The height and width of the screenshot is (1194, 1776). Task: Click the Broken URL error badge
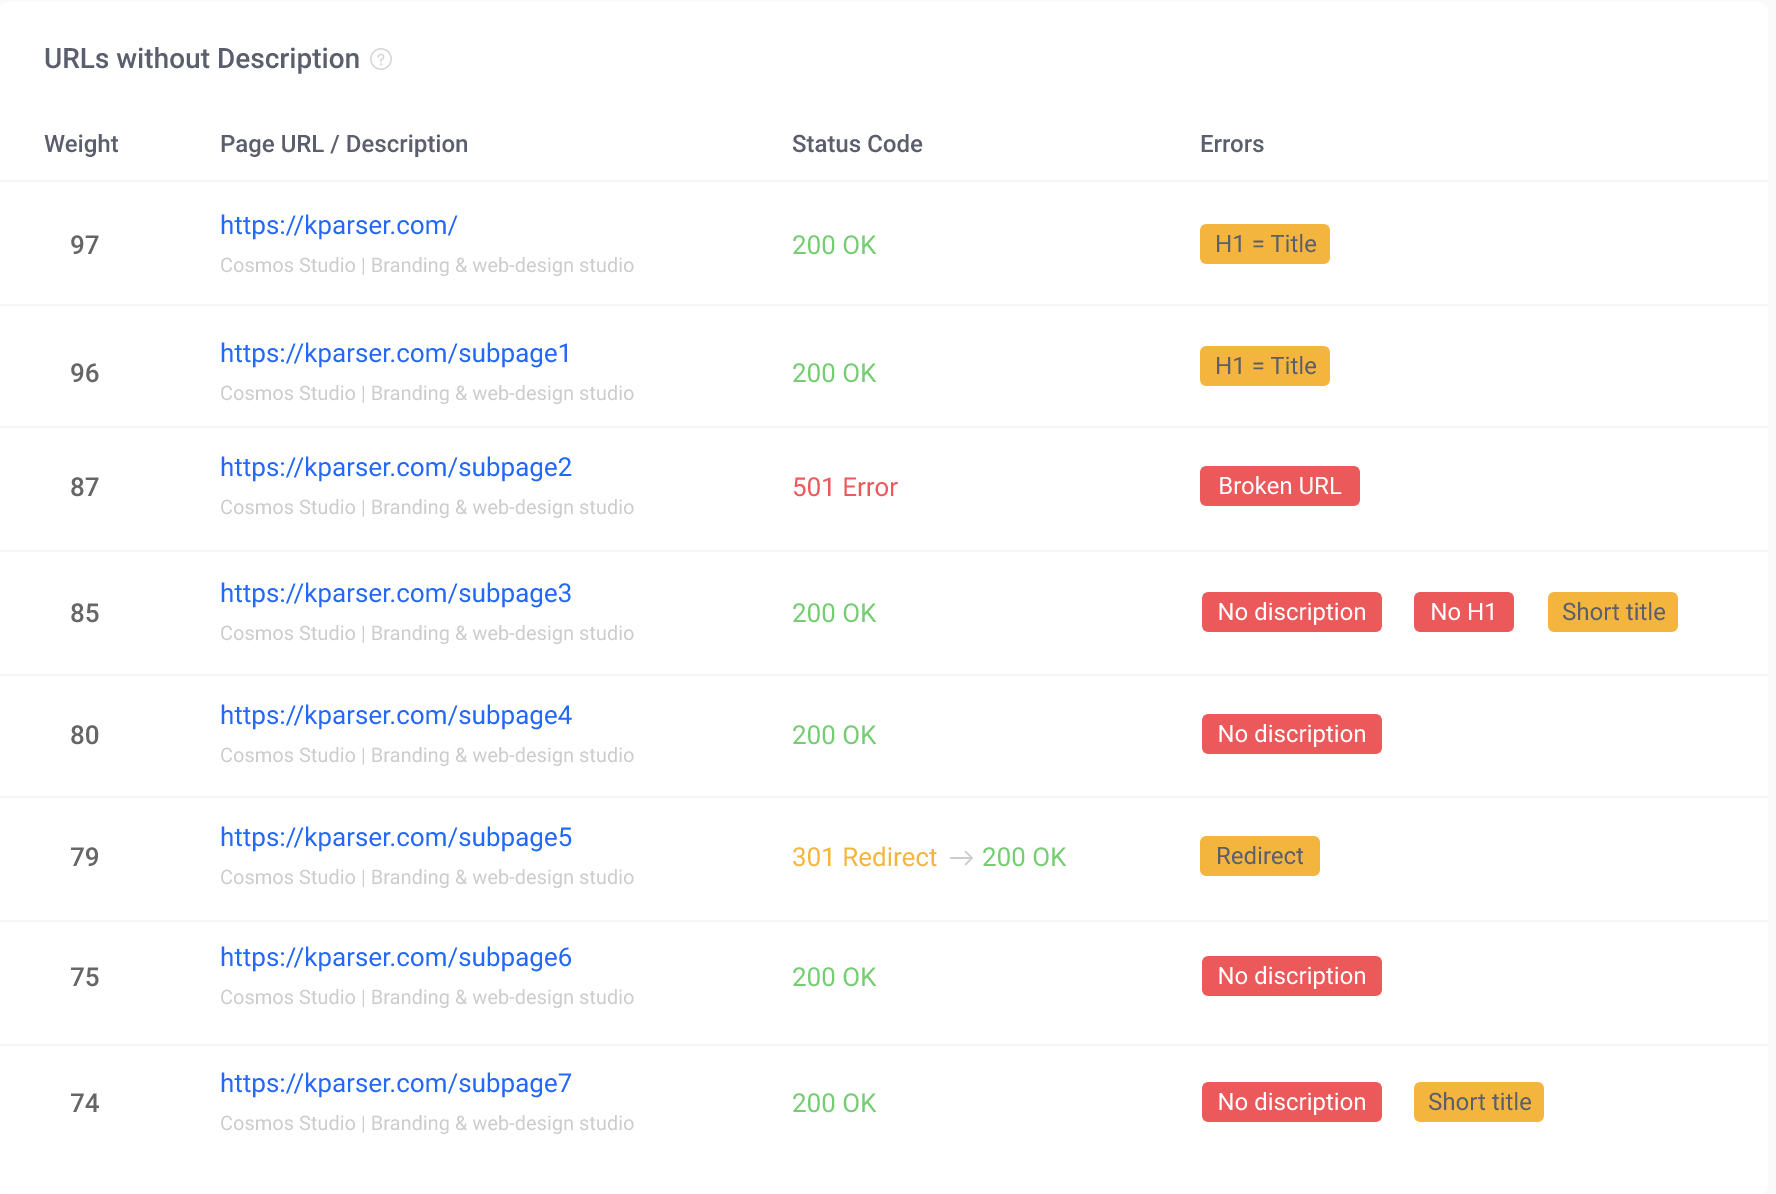(1279, 486)
